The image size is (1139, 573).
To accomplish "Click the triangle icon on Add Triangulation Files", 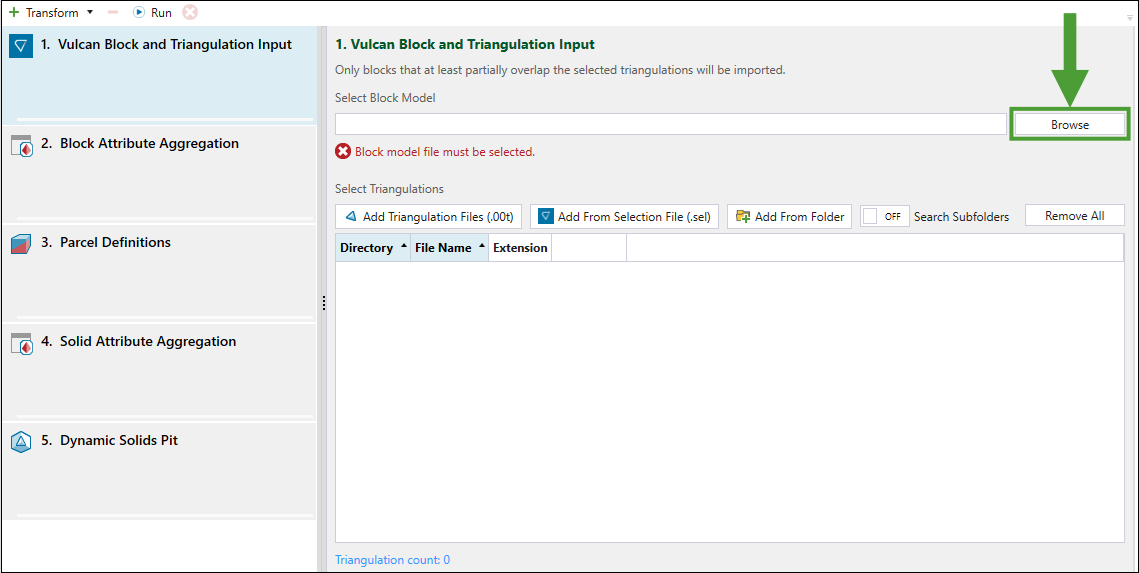I will (x=351, y=216).
